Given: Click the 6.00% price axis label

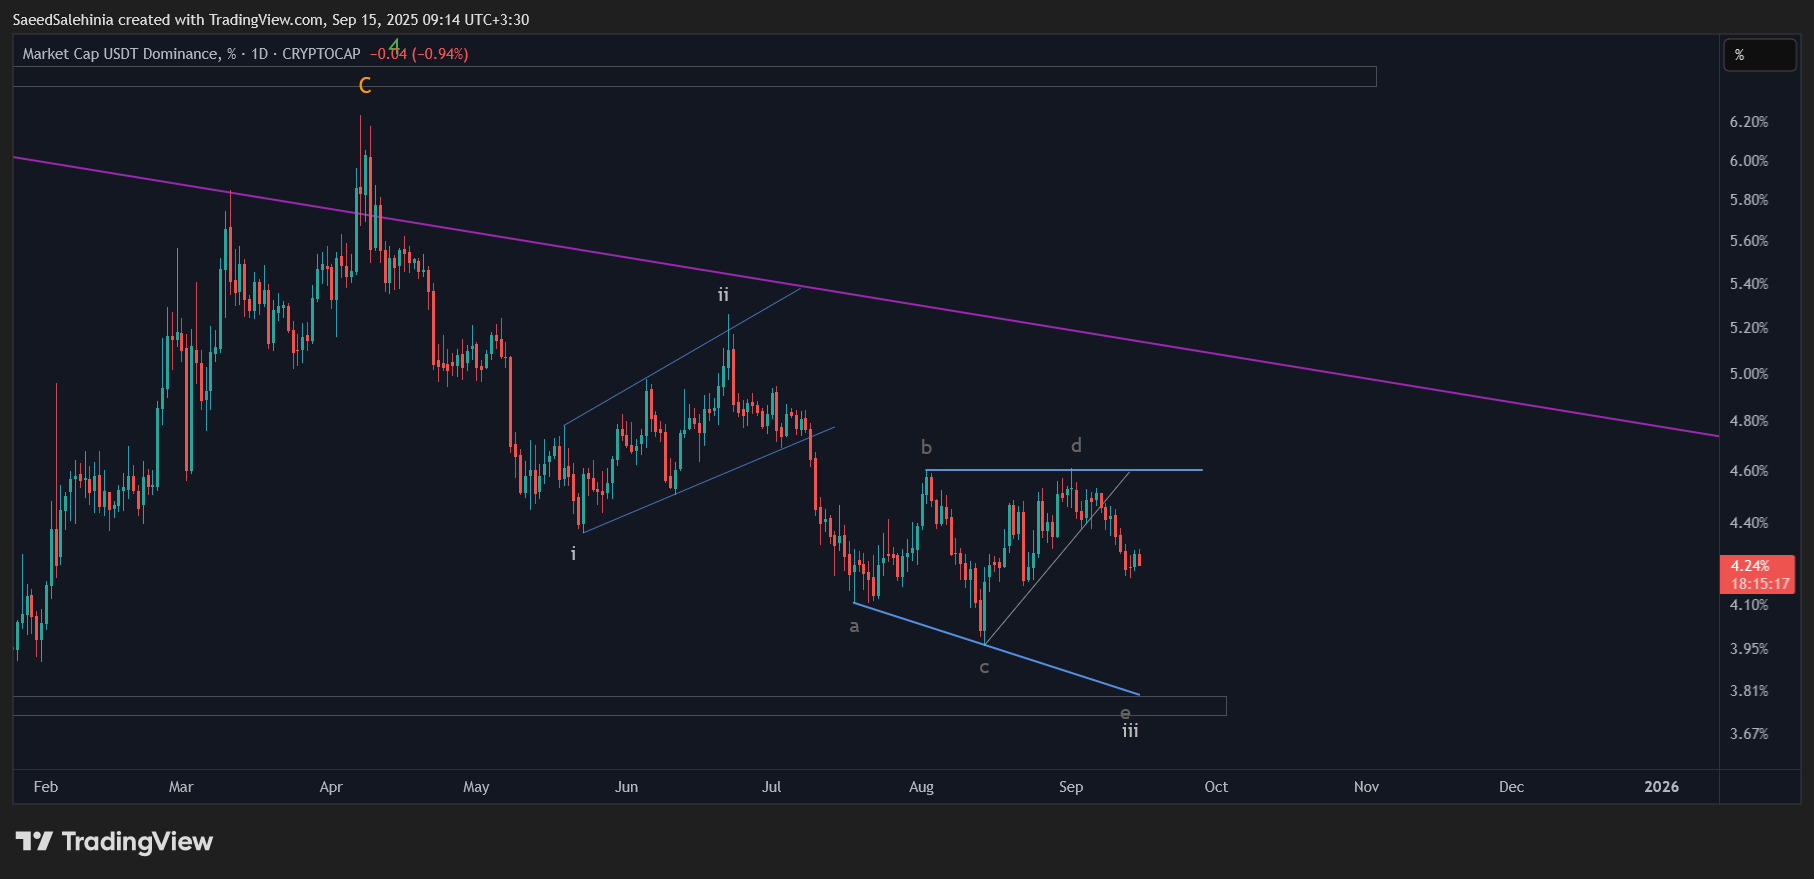Looking at the screenshot, I should [1749, 161].
